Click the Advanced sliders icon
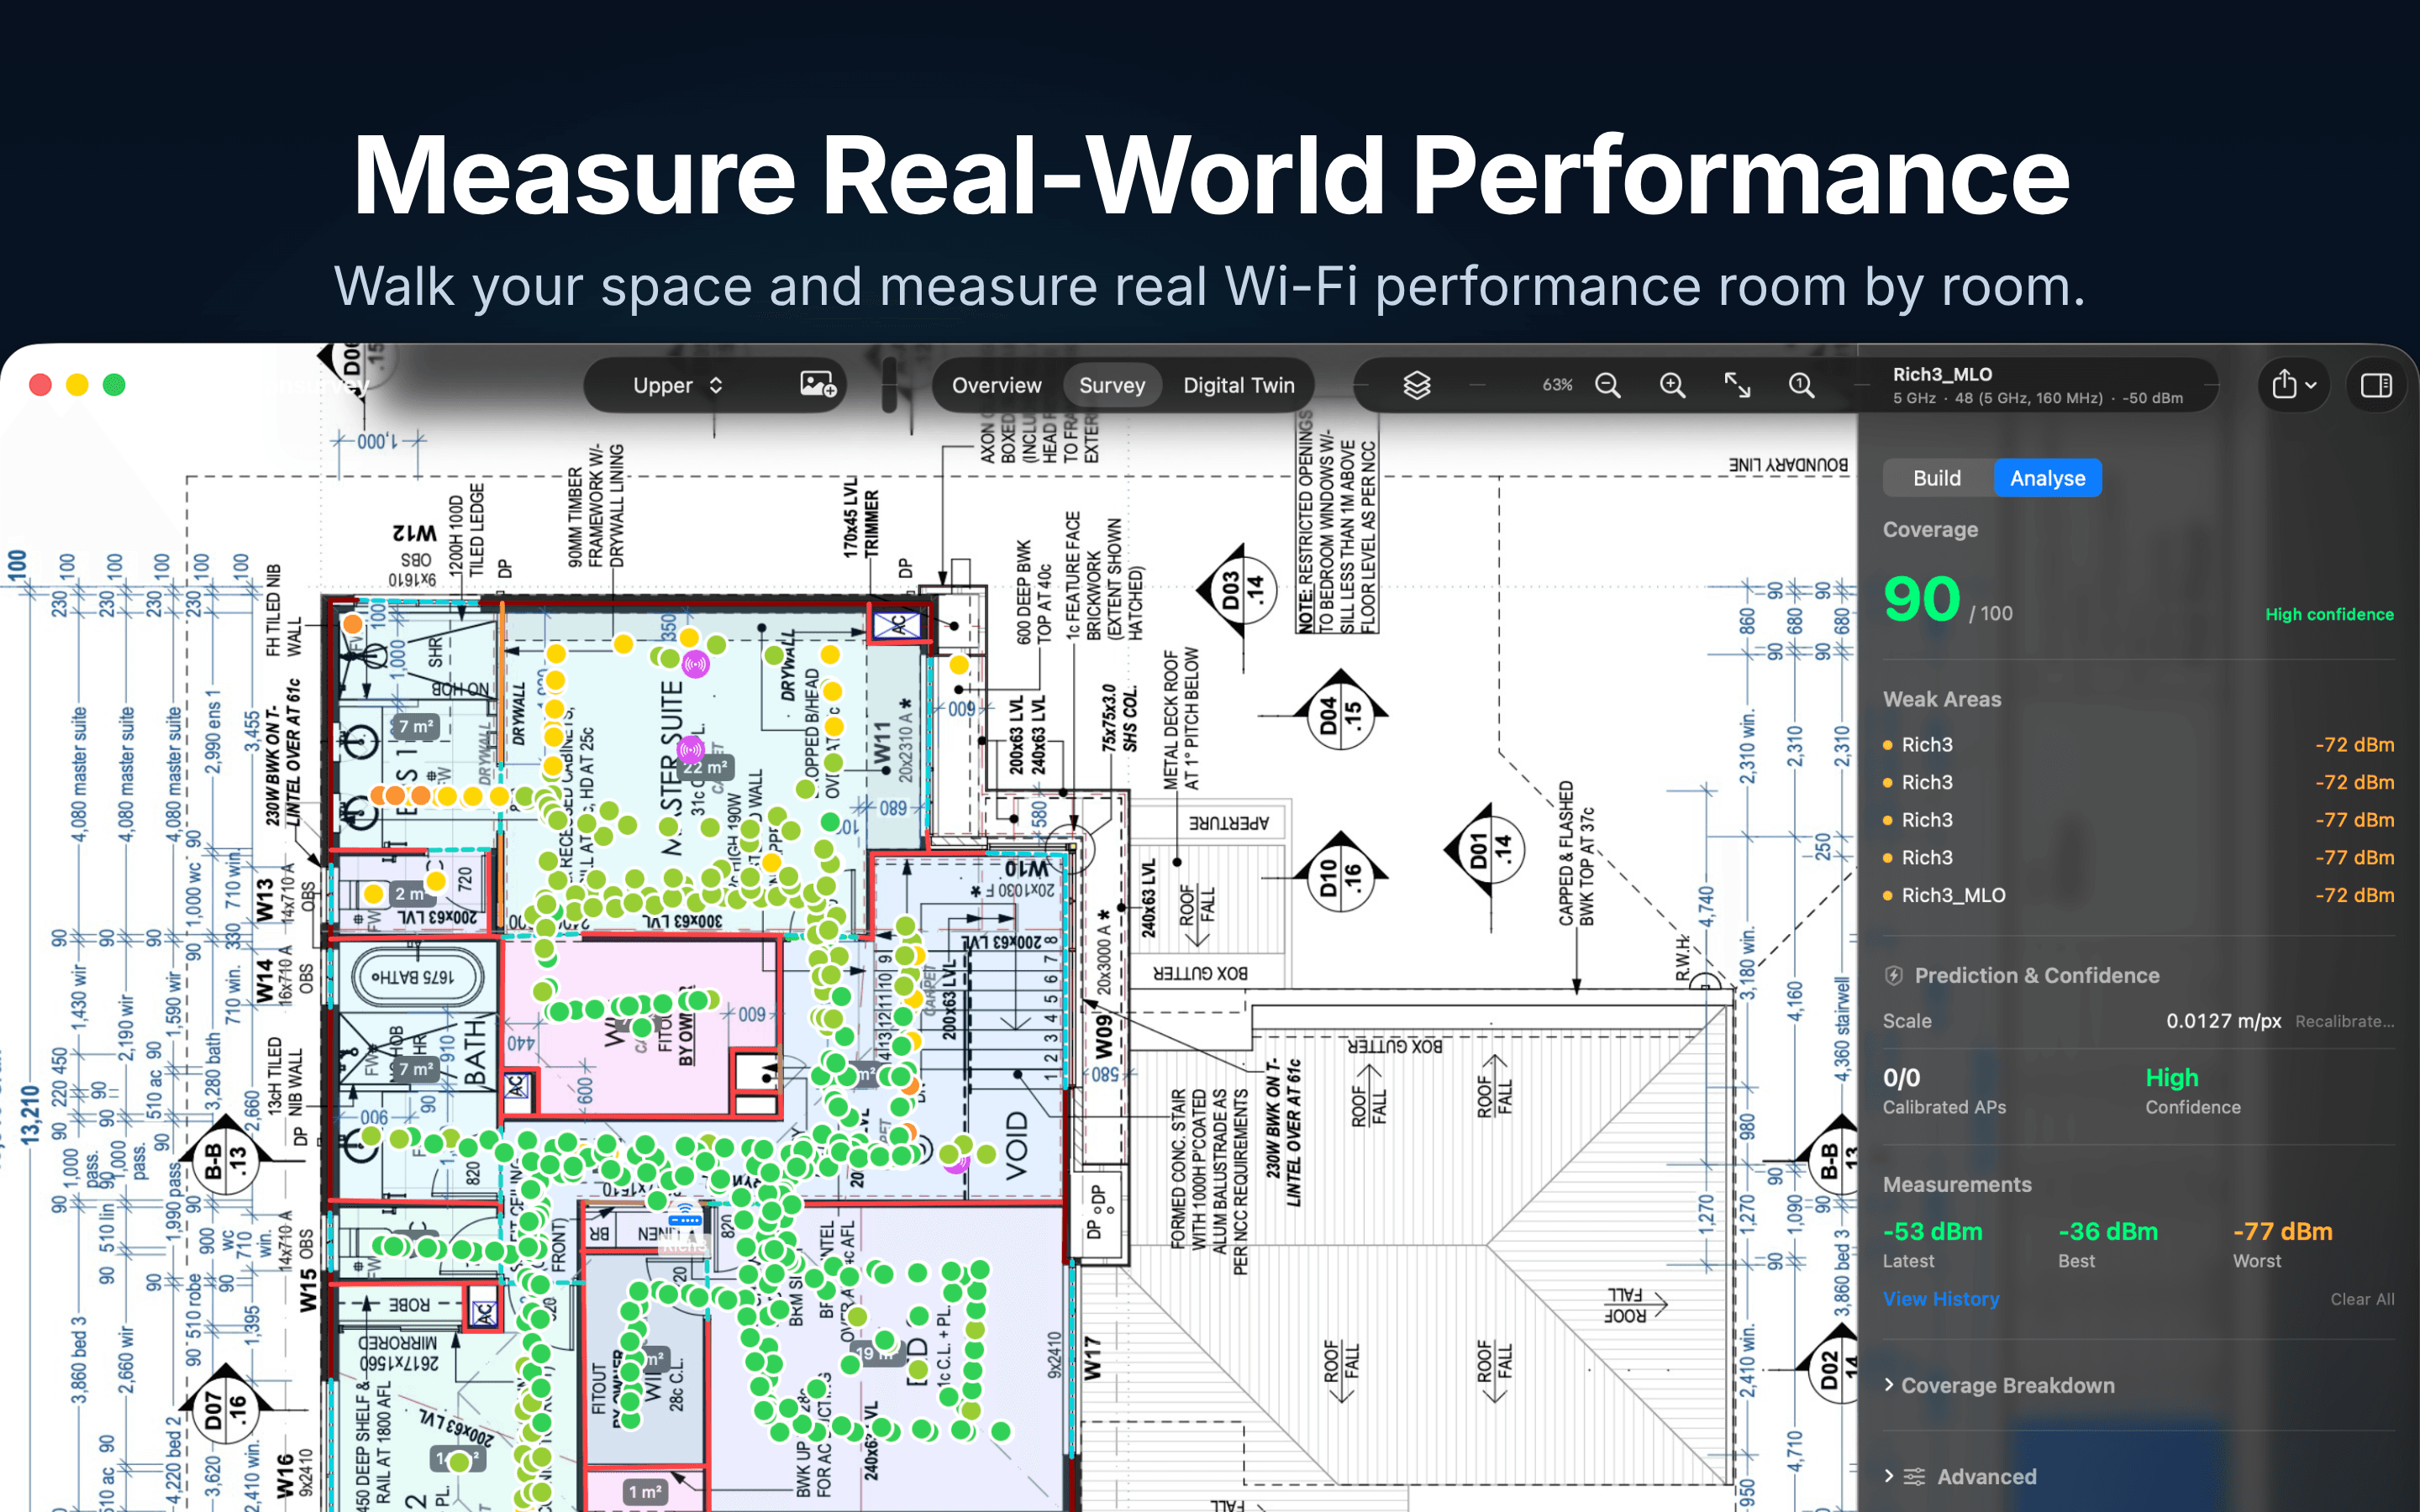 click(x=1914, y=1476)
